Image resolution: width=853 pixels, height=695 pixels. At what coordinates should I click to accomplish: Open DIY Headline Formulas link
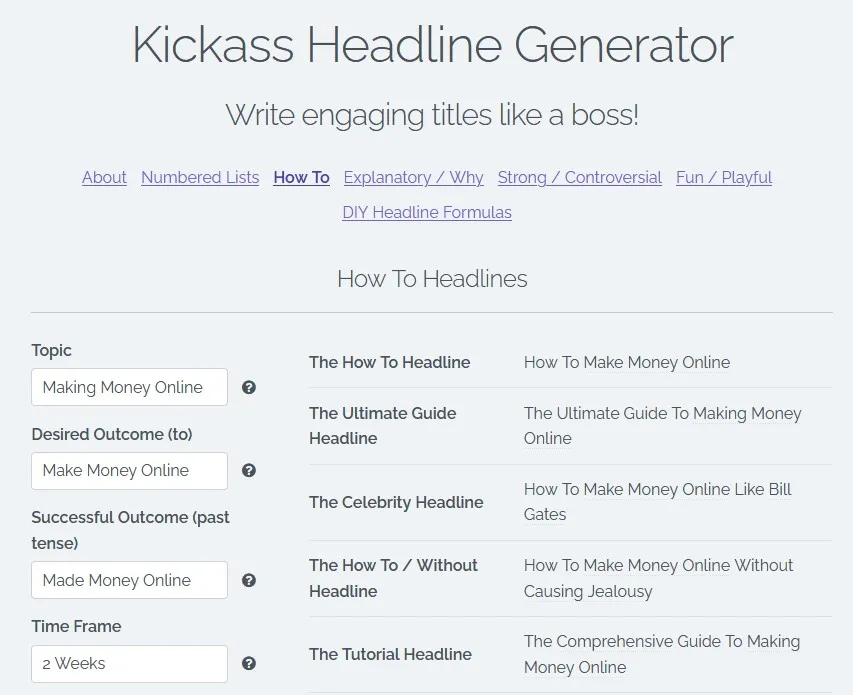tap(427, 212)
